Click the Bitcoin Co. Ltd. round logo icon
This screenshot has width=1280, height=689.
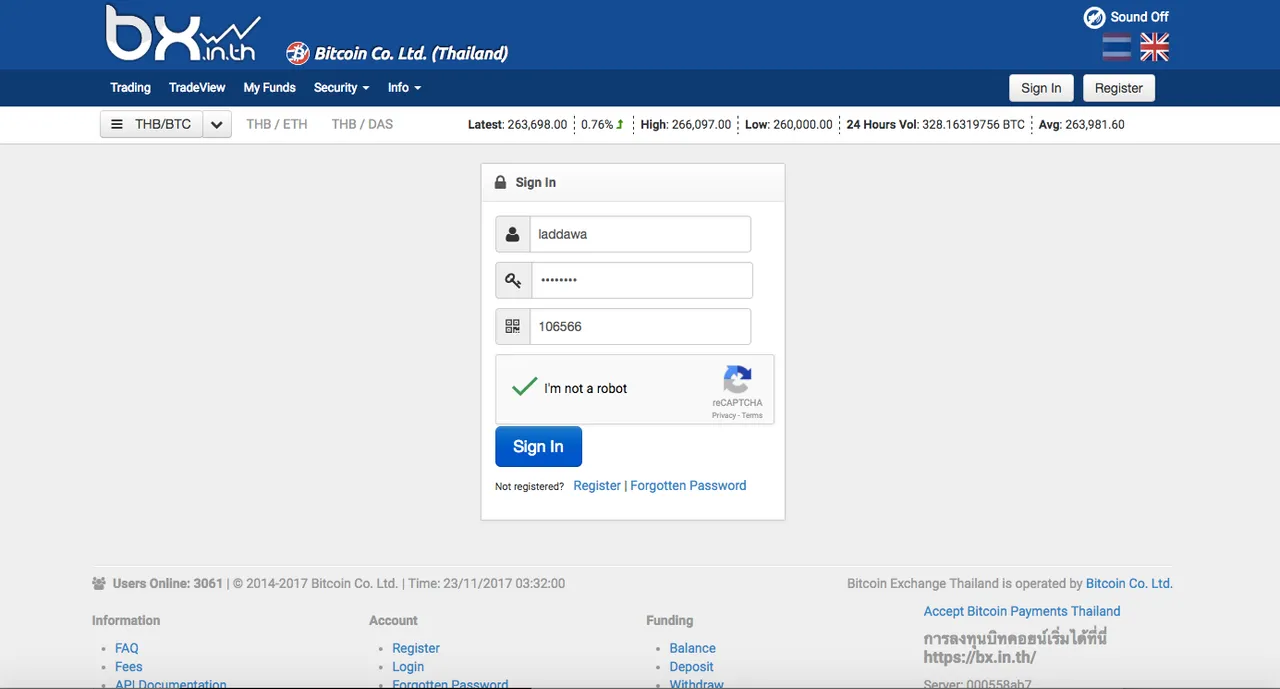[297, 53]
